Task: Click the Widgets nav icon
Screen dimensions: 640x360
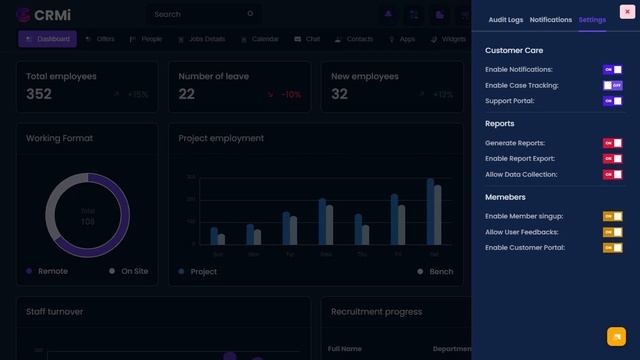Action: click(x=434, y=39)
